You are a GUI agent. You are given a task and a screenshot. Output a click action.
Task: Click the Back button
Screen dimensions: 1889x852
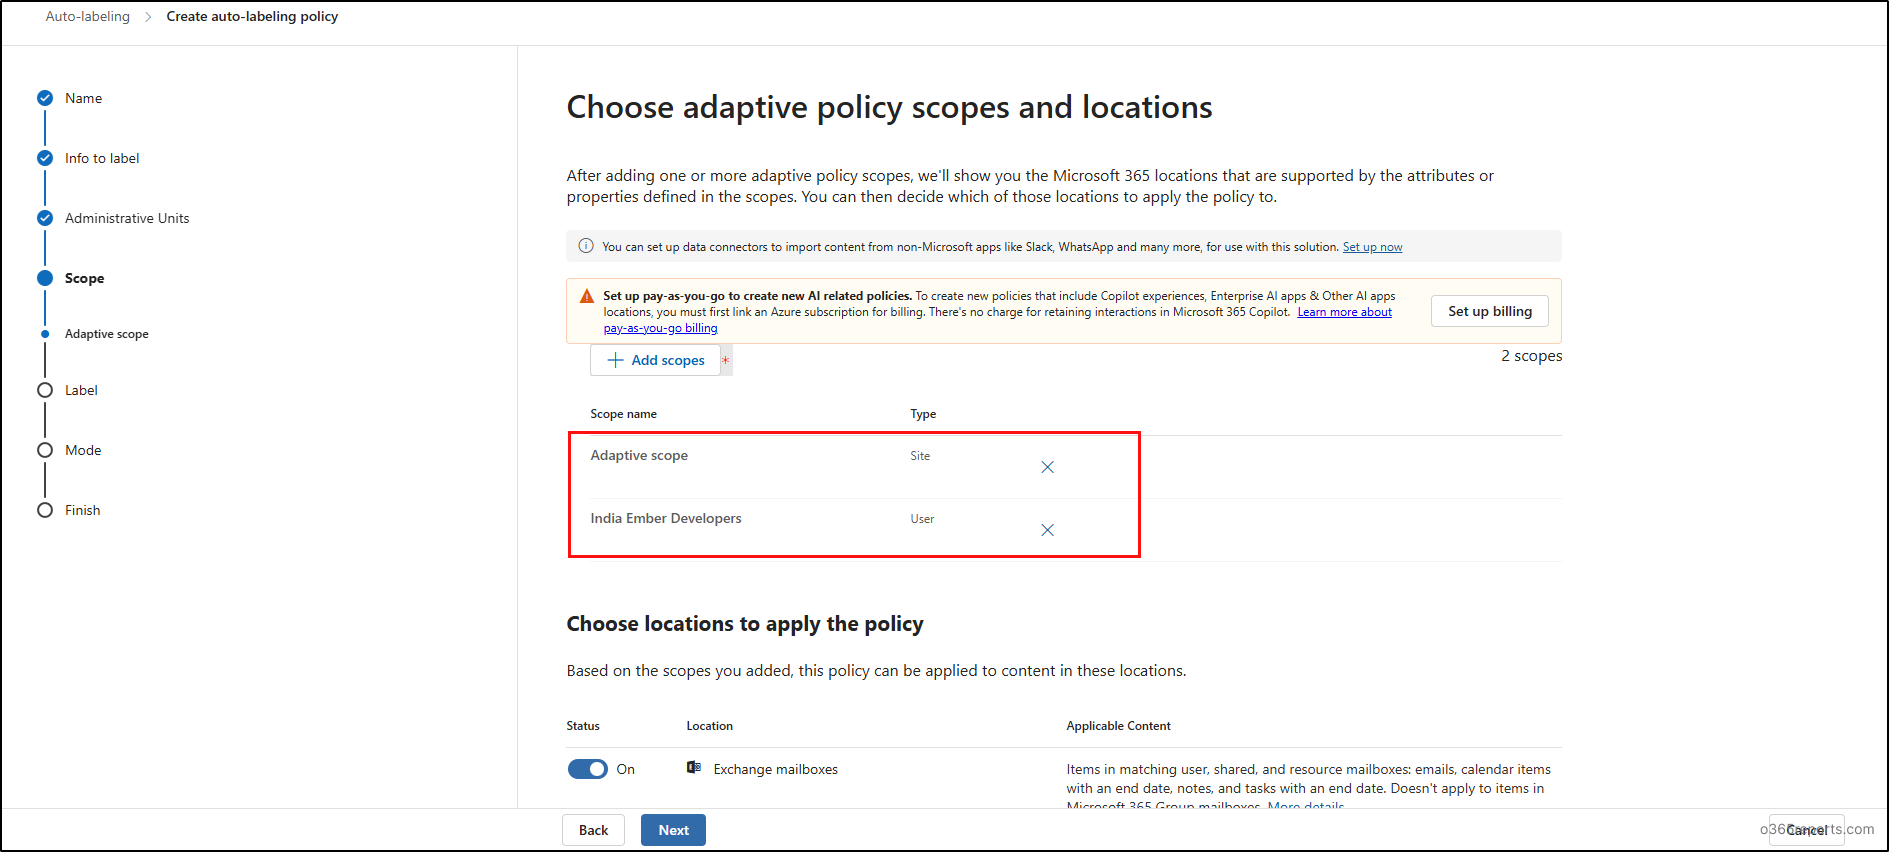pyautogui.click(x=593, y=830)
